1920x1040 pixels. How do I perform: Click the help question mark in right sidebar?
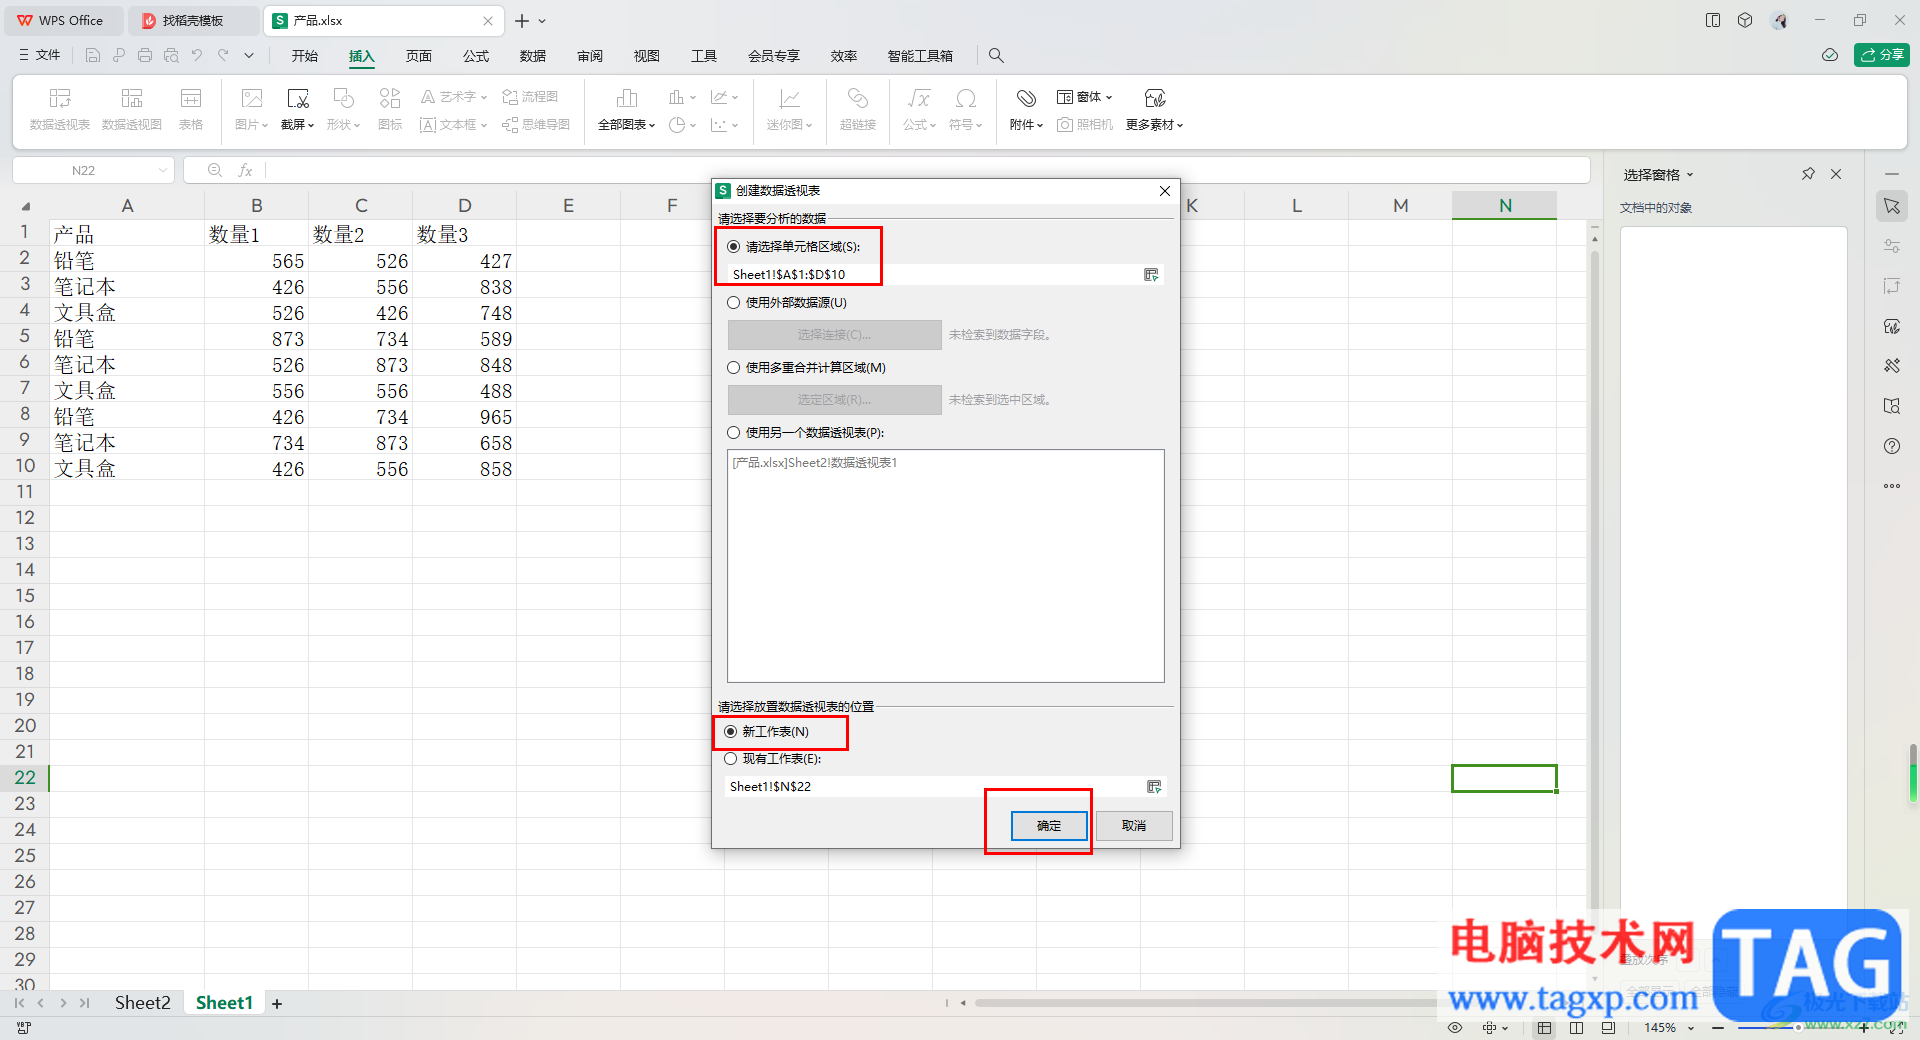[1892, 446]
